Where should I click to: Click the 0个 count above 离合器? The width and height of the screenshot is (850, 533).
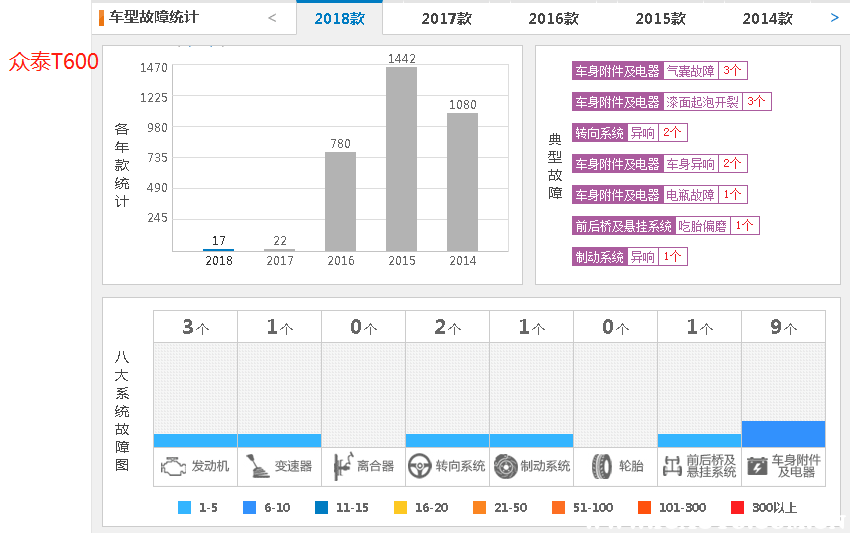click(363, 327)
